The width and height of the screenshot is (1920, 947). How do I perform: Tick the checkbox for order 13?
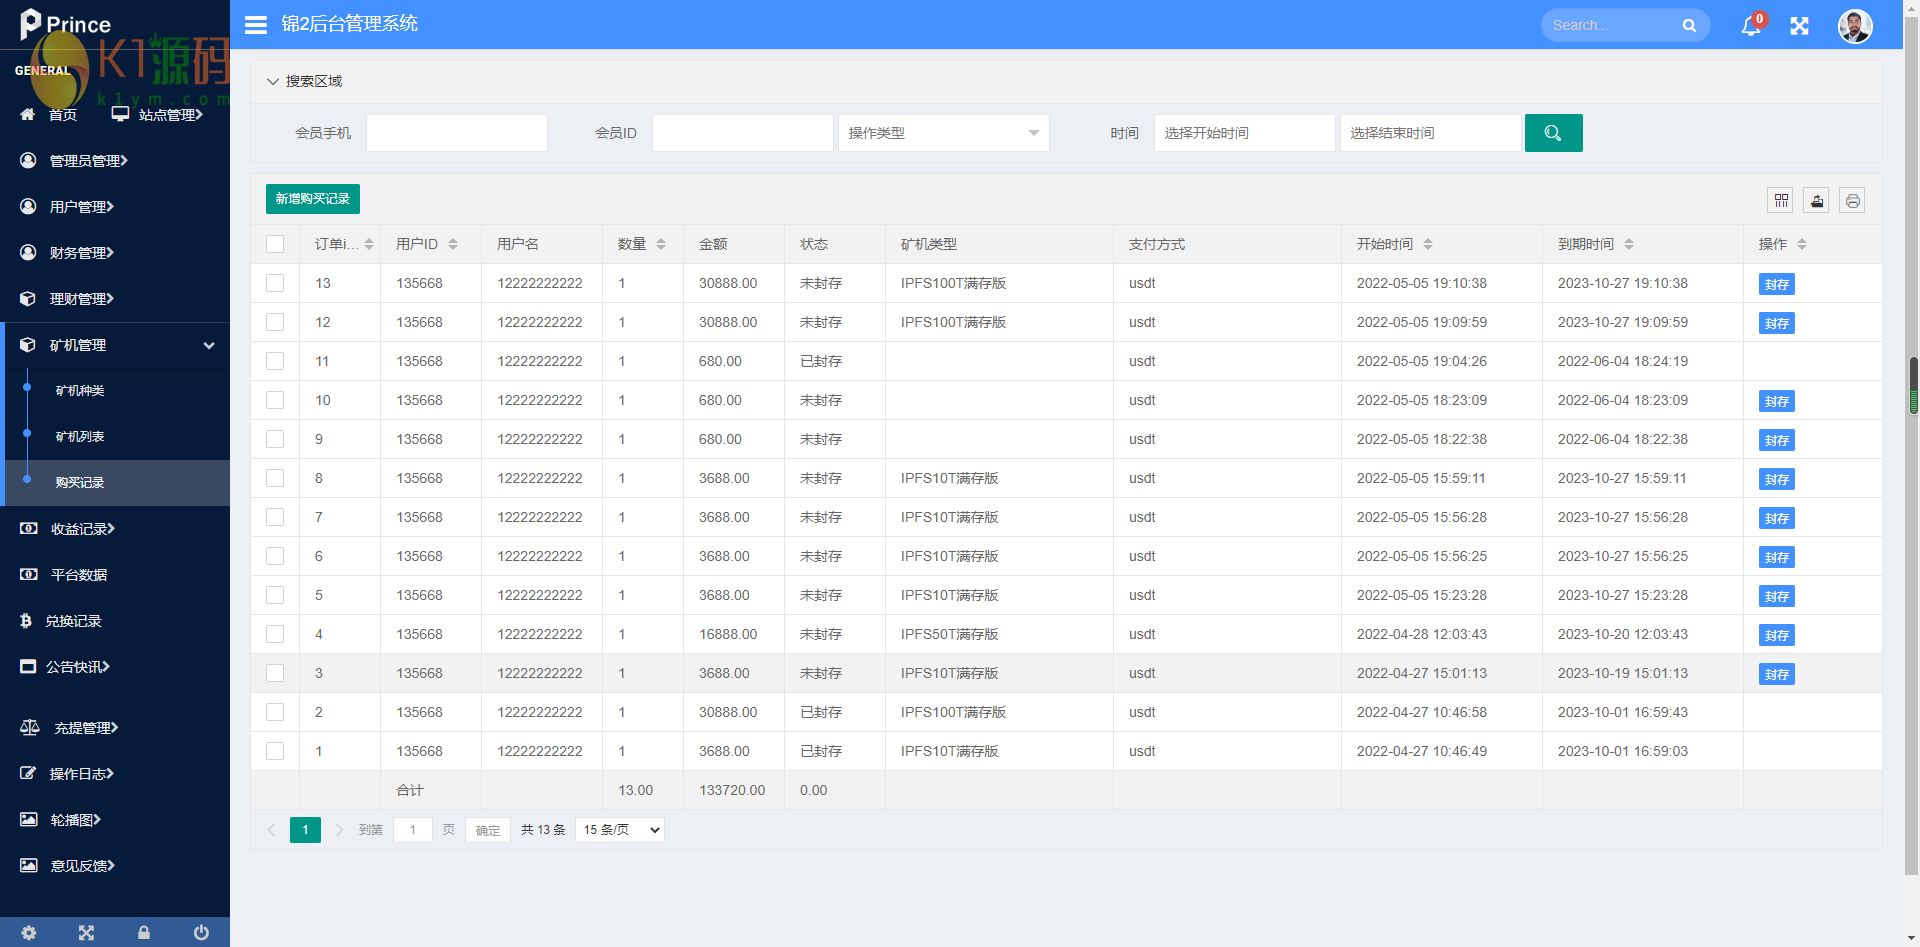(275, 283)
